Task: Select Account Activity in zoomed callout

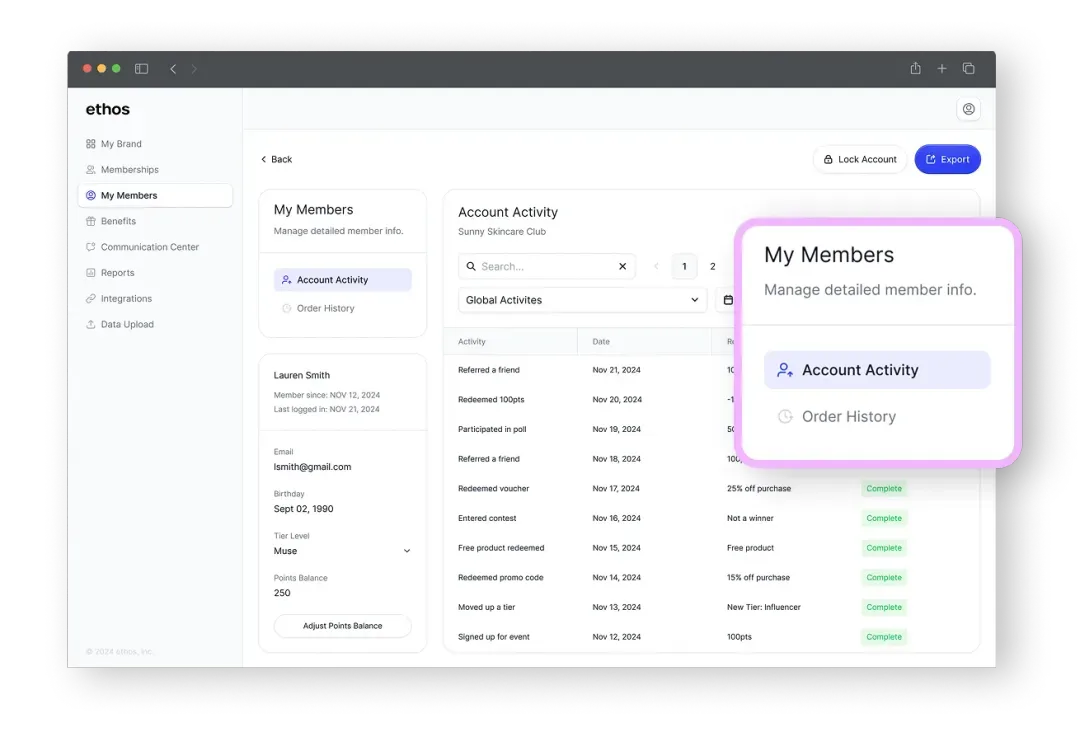Action: pos(877,370)
